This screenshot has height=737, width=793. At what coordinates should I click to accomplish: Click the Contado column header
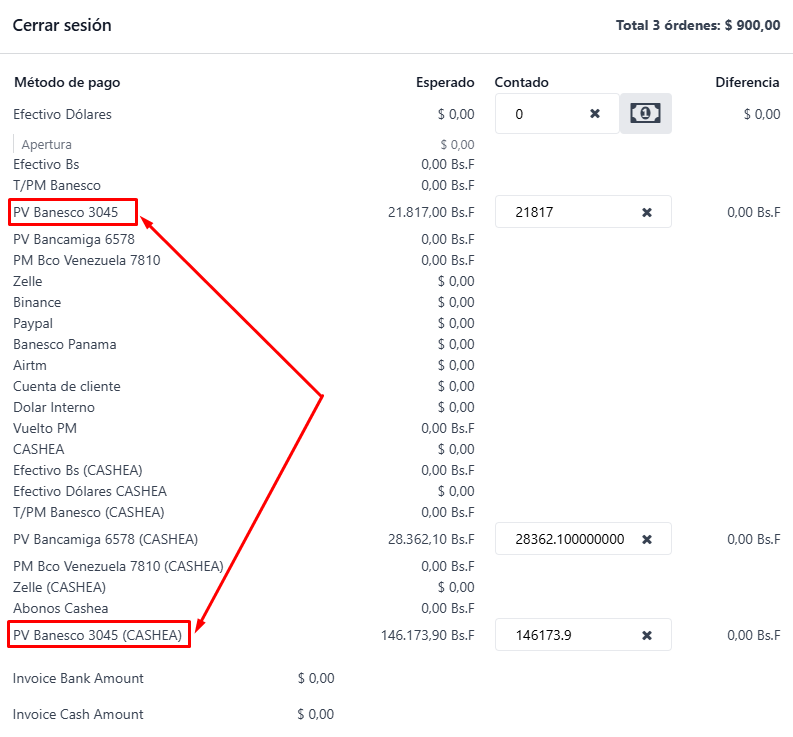point(521,82)
